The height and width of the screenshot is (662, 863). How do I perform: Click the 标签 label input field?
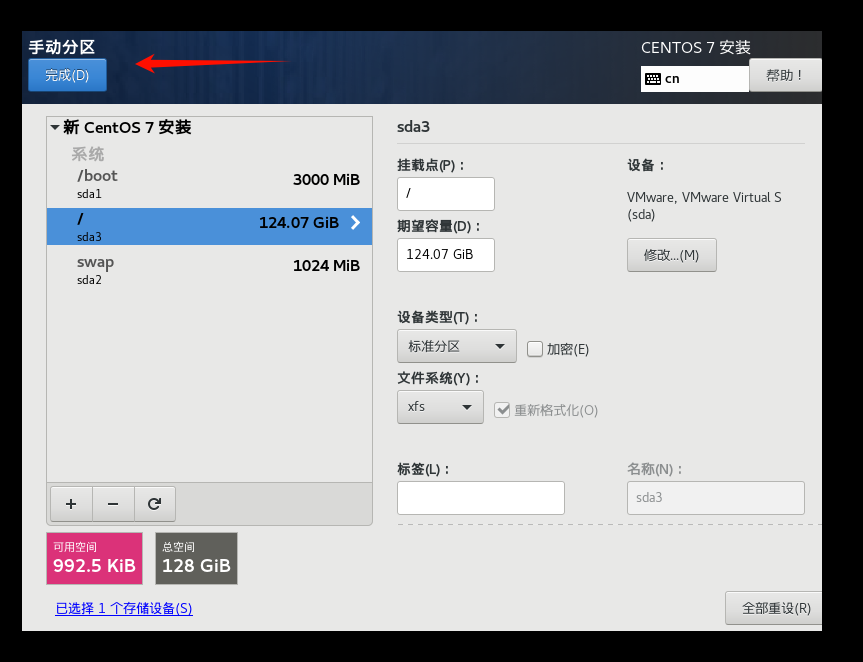click(x=480, y=497)
